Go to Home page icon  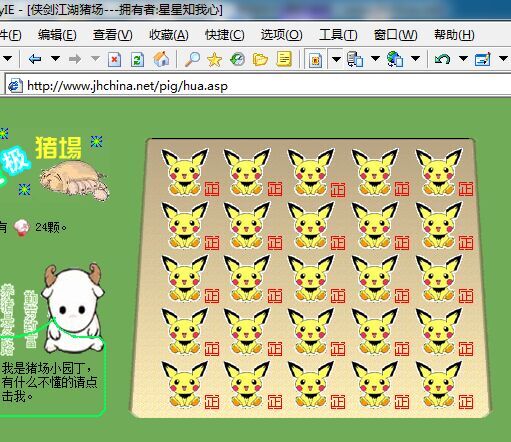161,59
